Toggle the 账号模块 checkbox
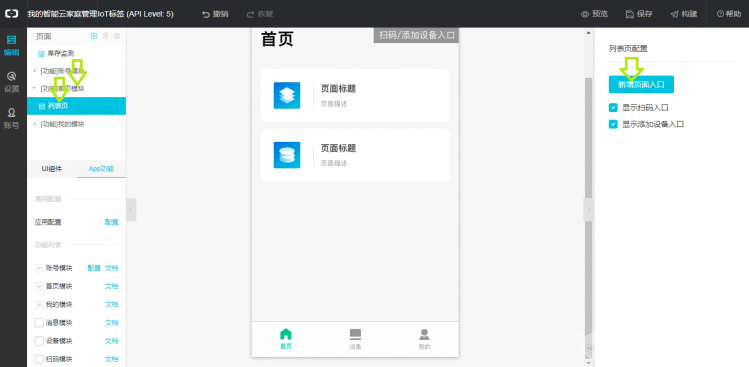This screenshot has height=367, width=749. (39, 268)
